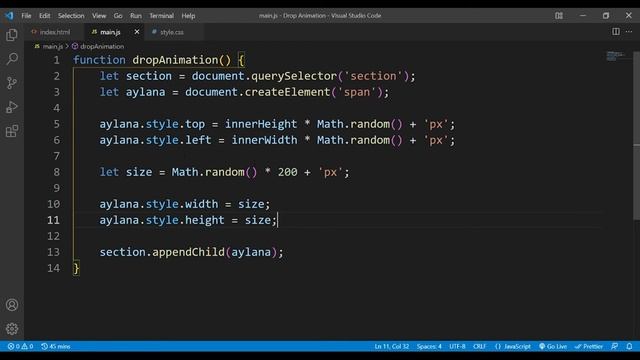The image size is (640, 360).
Task: Open the Selection menu
Action: click(71, 16)
